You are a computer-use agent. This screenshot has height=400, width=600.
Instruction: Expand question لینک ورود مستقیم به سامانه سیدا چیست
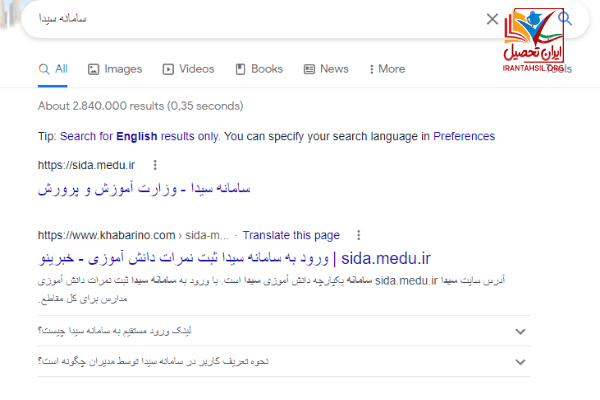(284, 331)
